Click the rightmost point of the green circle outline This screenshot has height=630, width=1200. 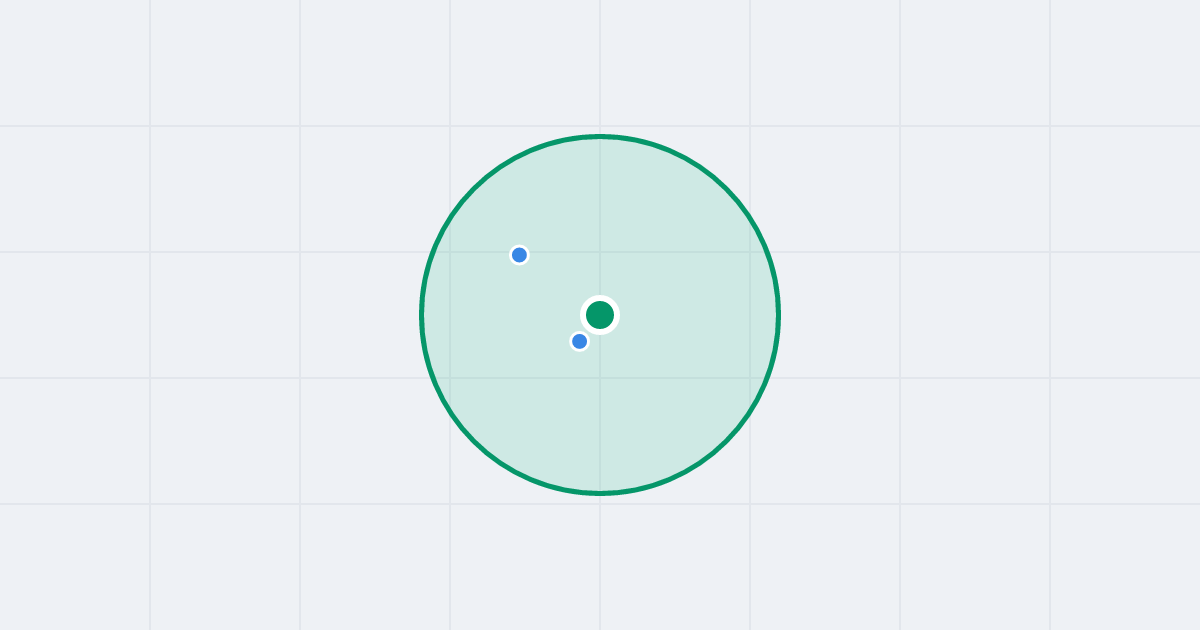(x=778, y=315)
